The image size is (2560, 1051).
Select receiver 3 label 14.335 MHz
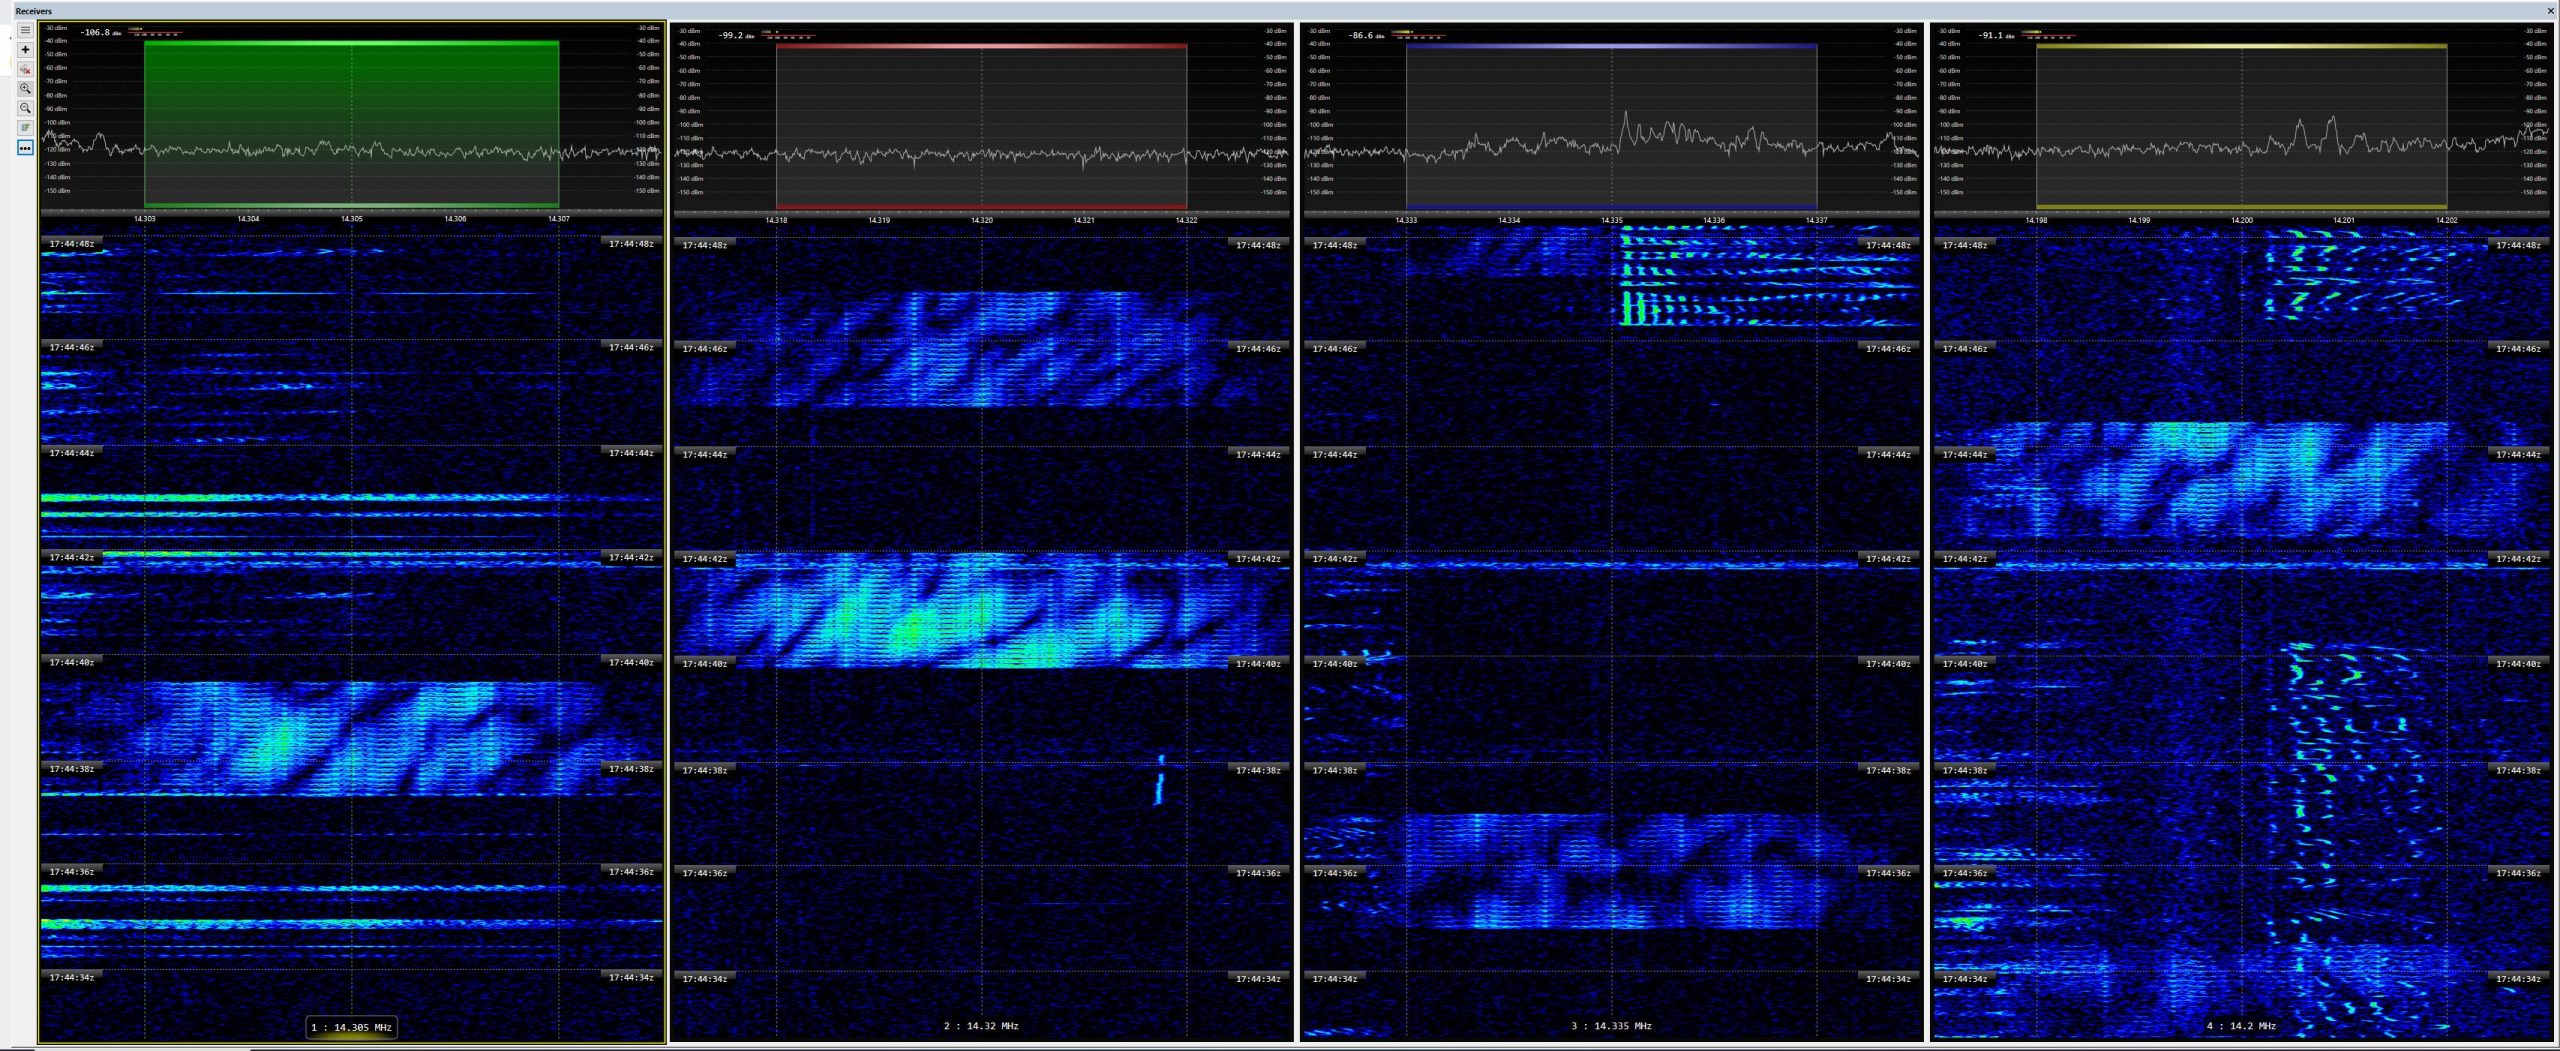1611,1026
